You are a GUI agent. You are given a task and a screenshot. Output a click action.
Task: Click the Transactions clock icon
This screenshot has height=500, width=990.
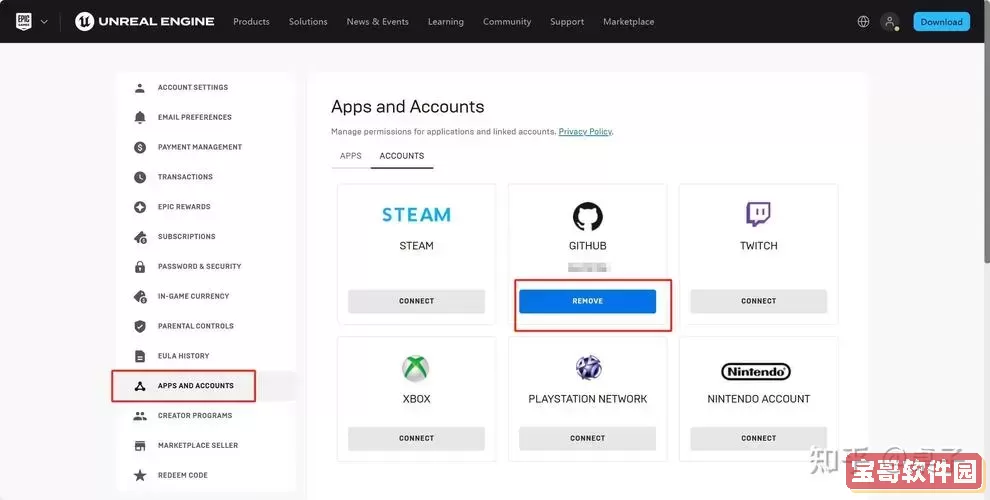(140, 177)
